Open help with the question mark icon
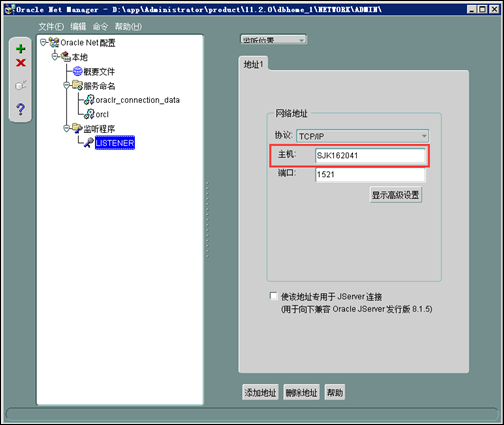This screenshot has width=504, height=425. 20,109
